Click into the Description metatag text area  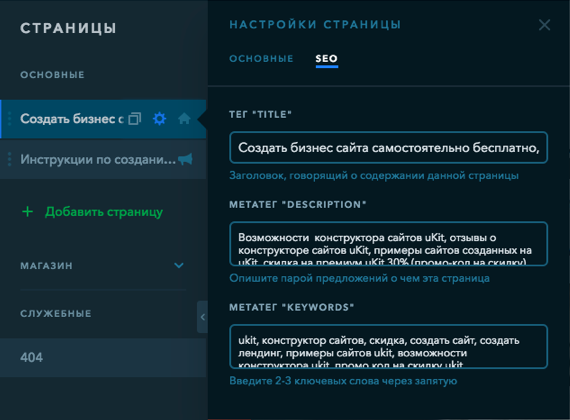(x=388, y=244)
